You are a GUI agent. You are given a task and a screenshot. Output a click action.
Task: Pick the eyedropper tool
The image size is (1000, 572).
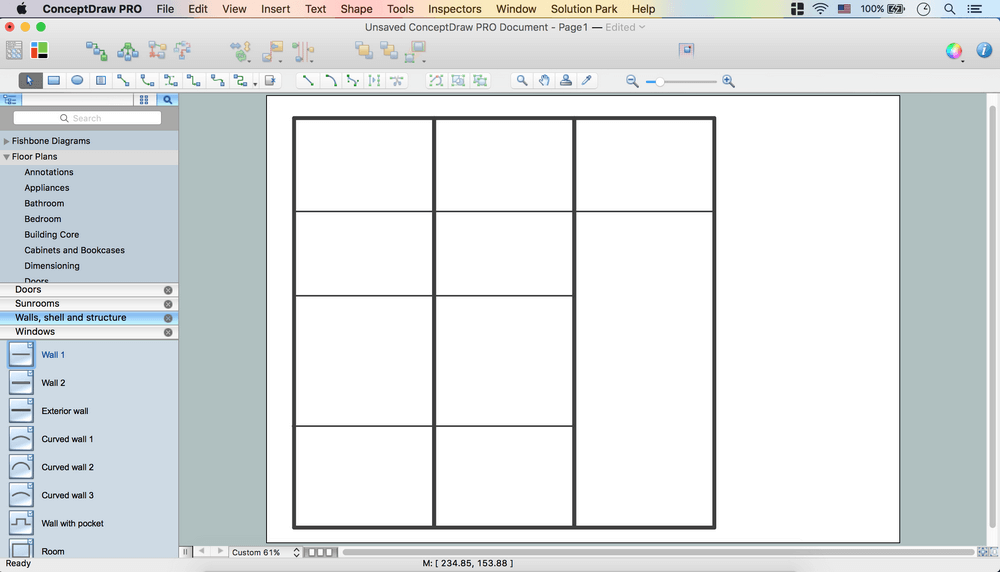click(x=588, y=81)
